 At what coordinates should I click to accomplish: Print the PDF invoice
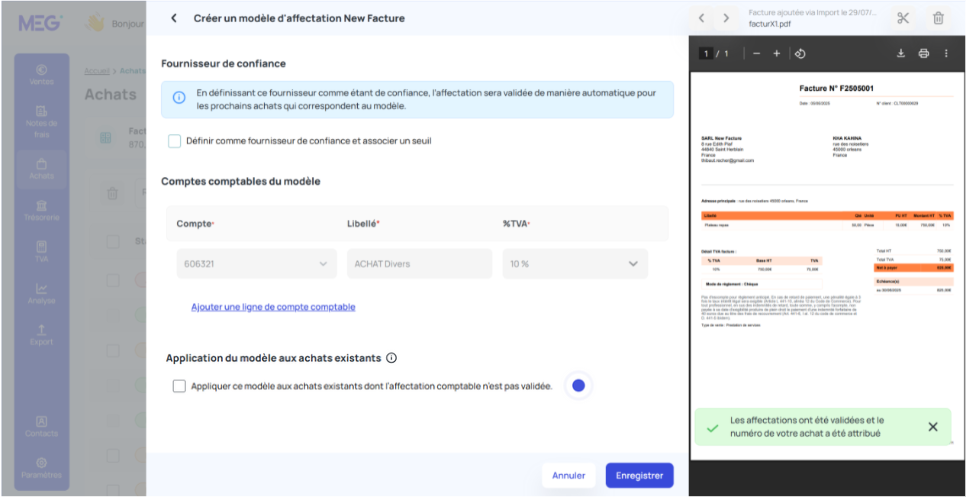pyautogui.click(x=923, y=54)
